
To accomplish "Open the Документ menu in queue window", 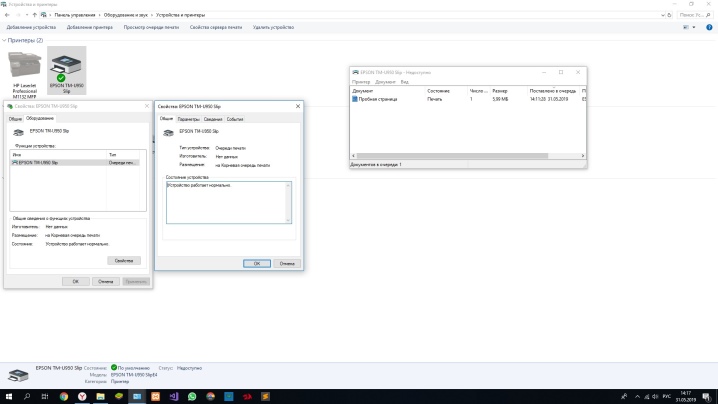I will [x=385, y=82].
